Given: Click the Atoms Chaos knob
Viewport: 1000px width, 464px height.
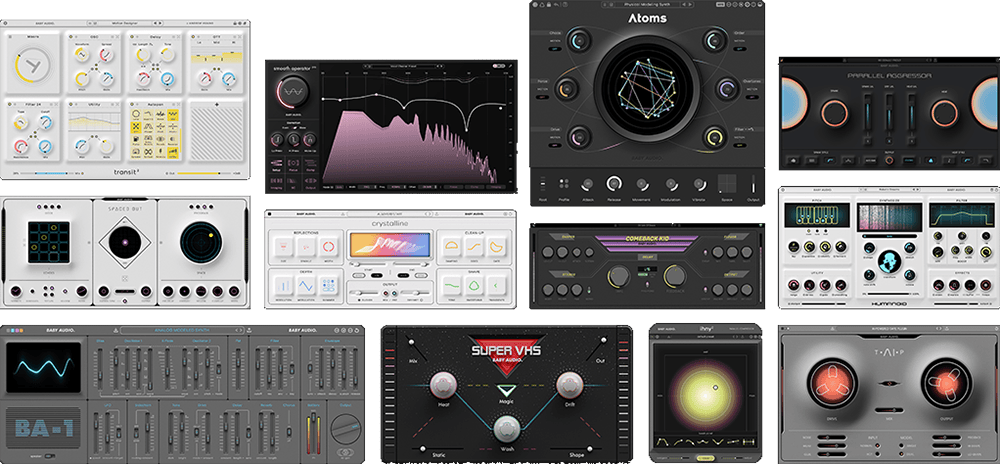Looking at the screenshot, I should (x=580, y=41).
